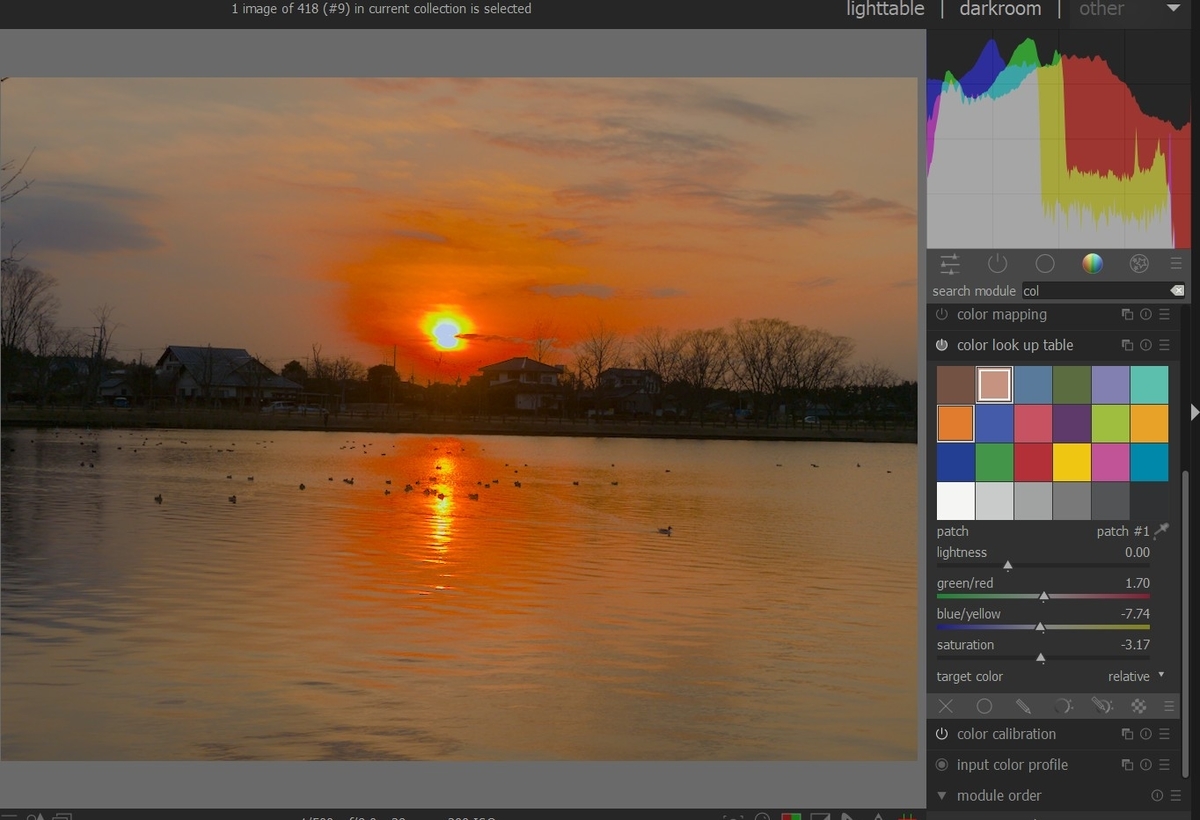Select the effects module group (stars icon)
The height and width of the screenshot is (820, 1200).
pyautogui.click(x=1139, y=264)
